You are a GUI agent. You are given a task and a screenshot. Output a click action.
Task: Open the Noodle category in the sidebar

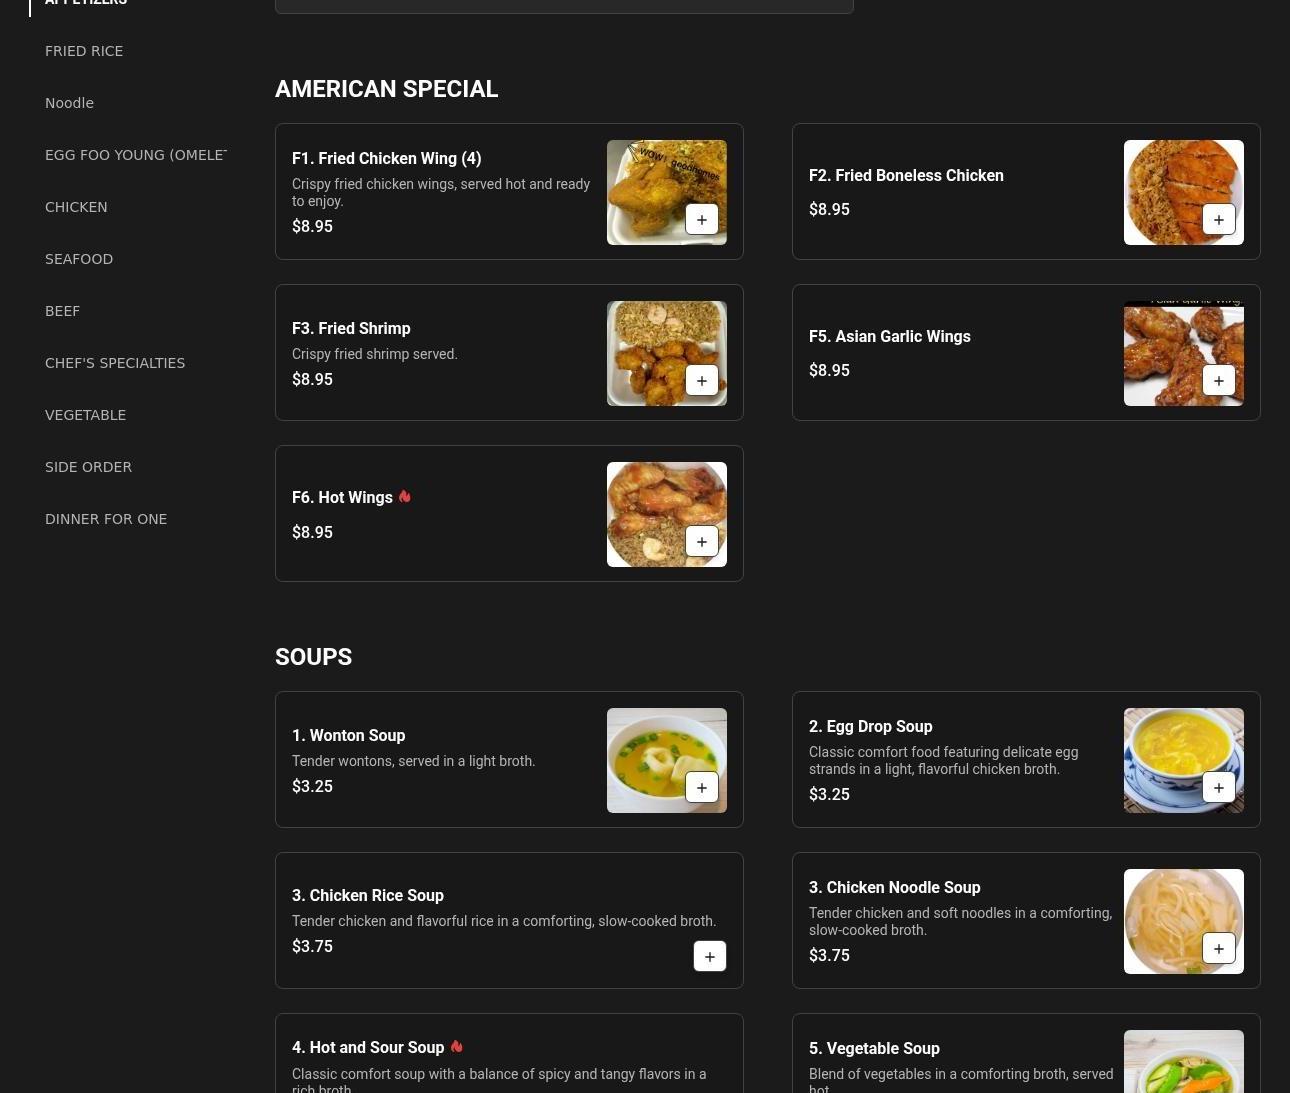69,103
